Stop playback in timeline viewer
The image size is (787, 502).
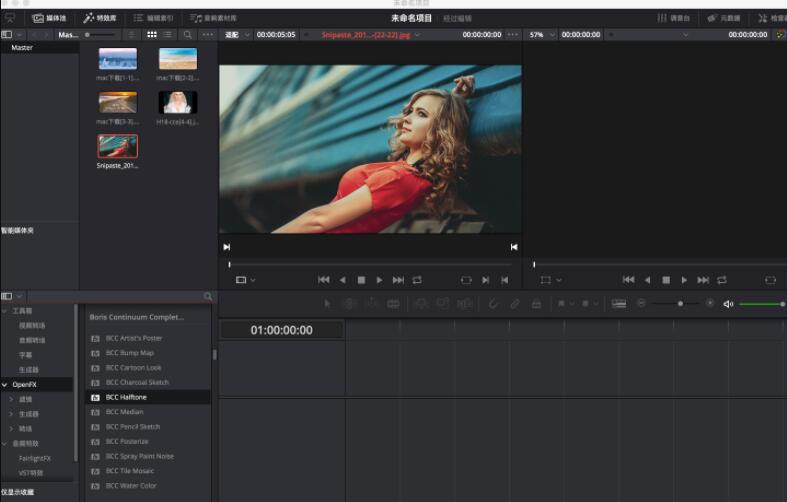pyautogui.click(x=666, y=280)
